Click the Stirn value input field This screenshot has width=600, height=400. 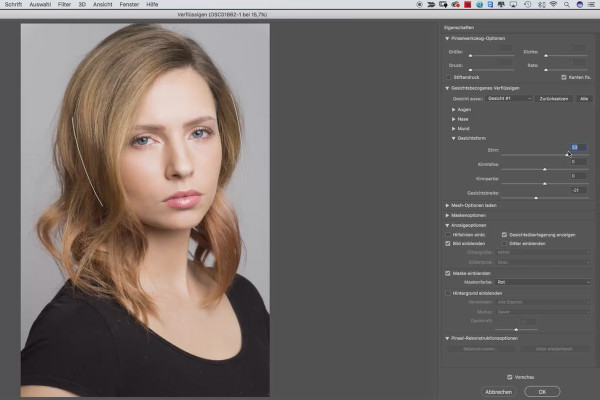[x=578, y=147]
